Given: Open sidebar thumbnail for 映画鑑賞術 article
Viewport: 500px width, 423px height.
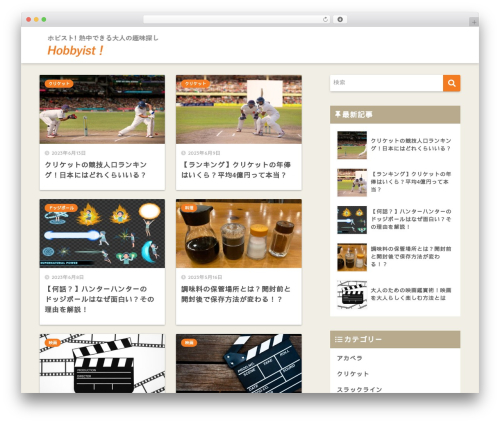Looking at the screenshot, I should 352,294.
